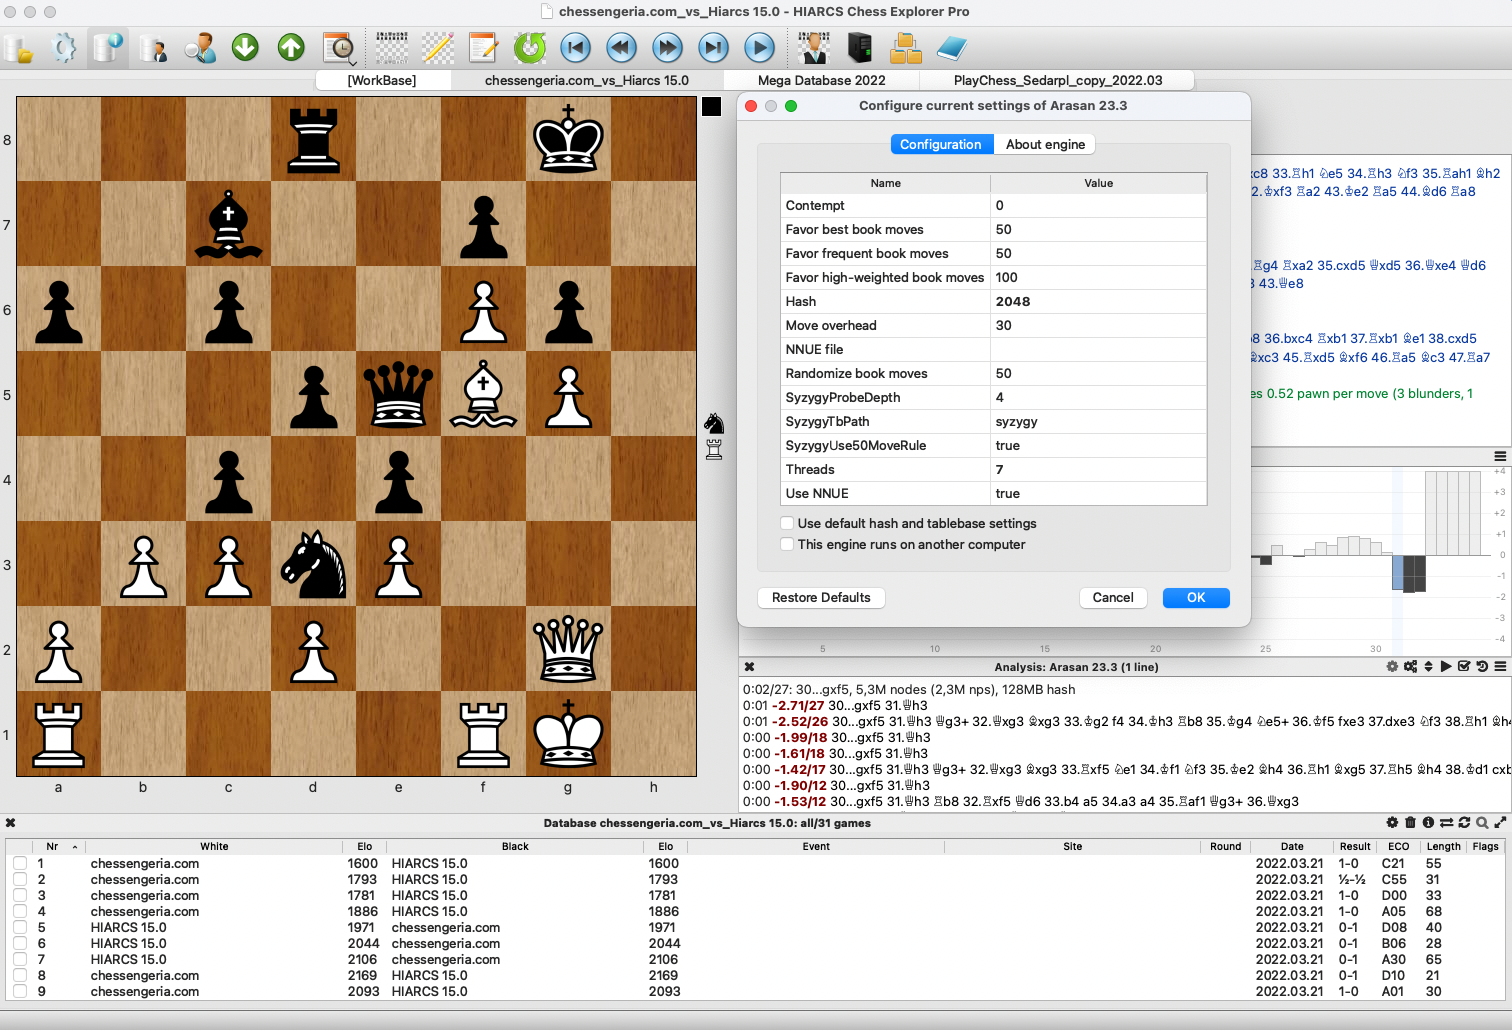The width and height of the screenshot is (1512, 1030).
Task: Tick checkbox for game number 5
Action: [20, 927]
